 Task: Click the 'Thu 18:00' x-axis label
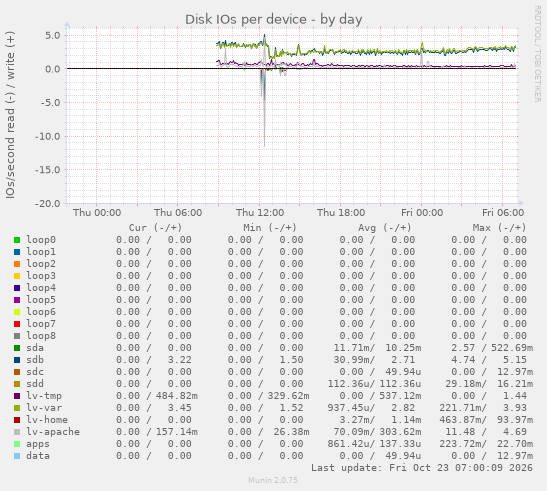(x=341, y=213)
